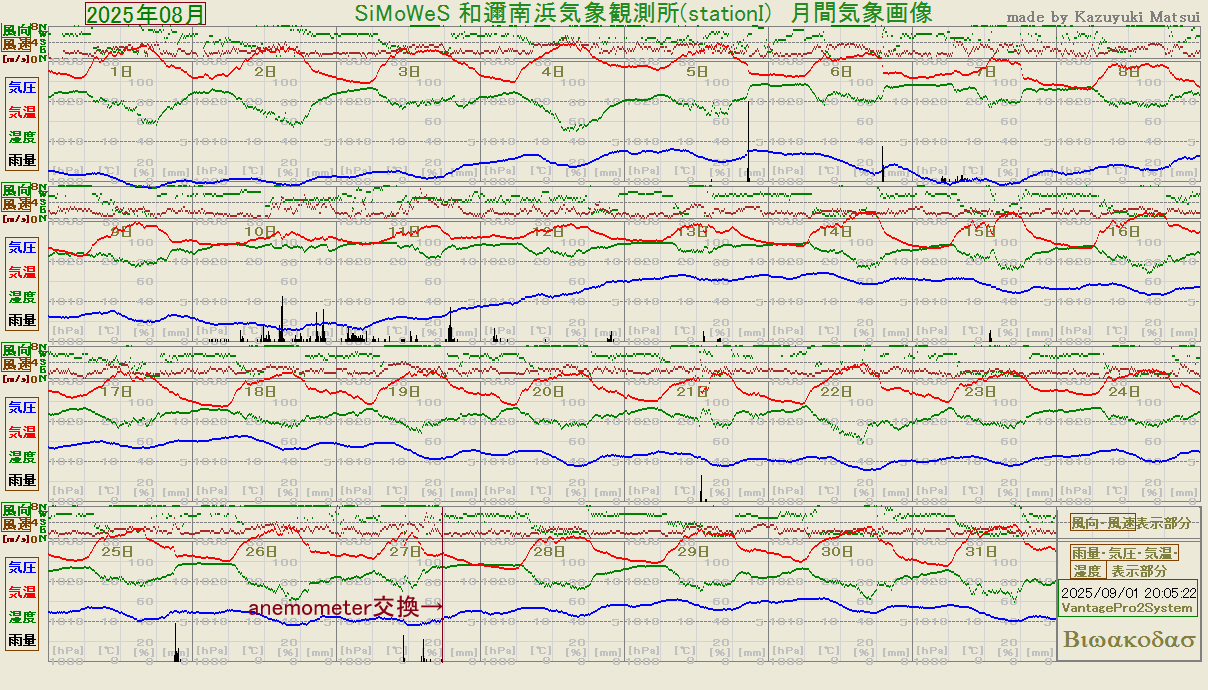Click the VantagePro2System label
The image size is (1208, 690).
(x=1127, y=608)
